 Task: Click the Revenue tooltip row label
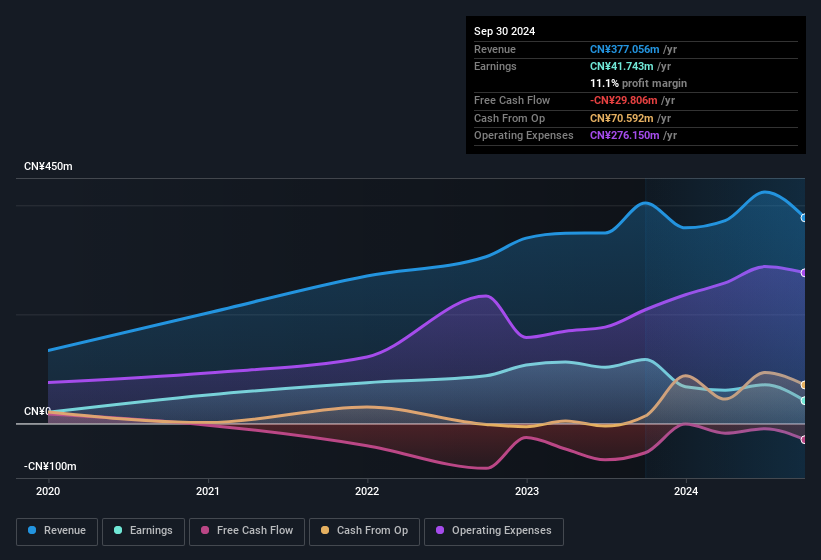495,49
